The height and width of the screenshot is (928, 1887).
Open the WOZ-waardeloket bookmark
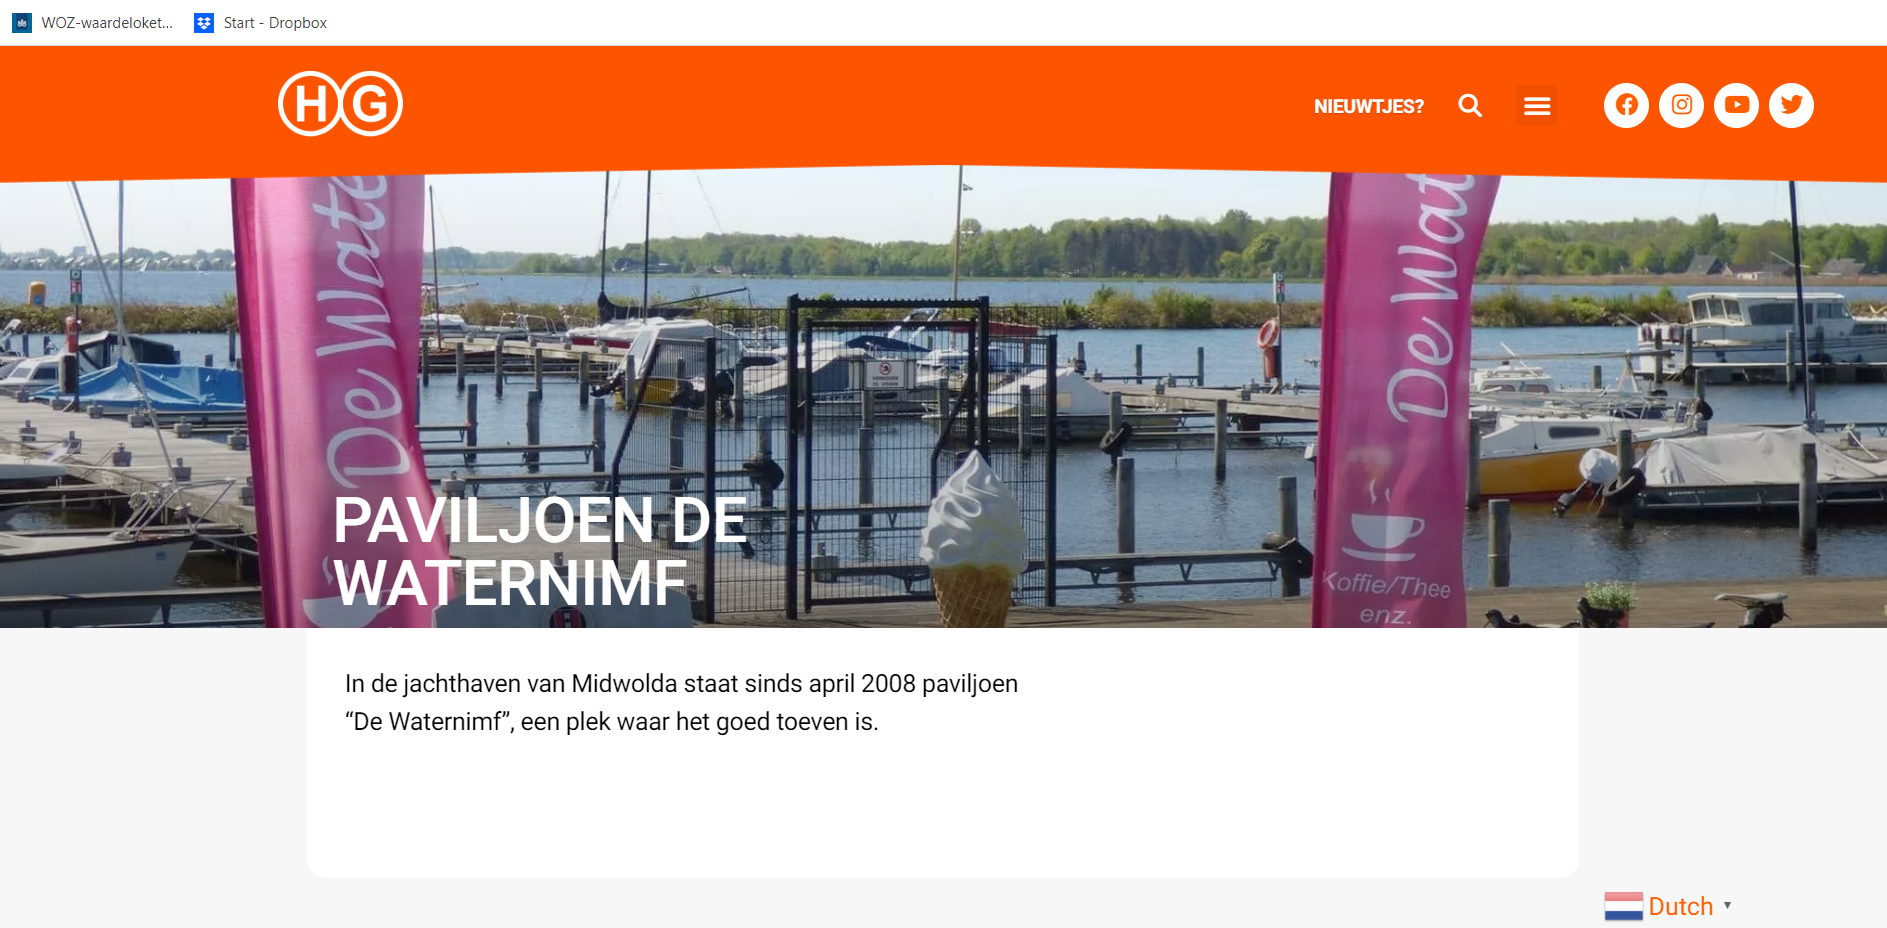pyautogui.click(x=92, y=23)
